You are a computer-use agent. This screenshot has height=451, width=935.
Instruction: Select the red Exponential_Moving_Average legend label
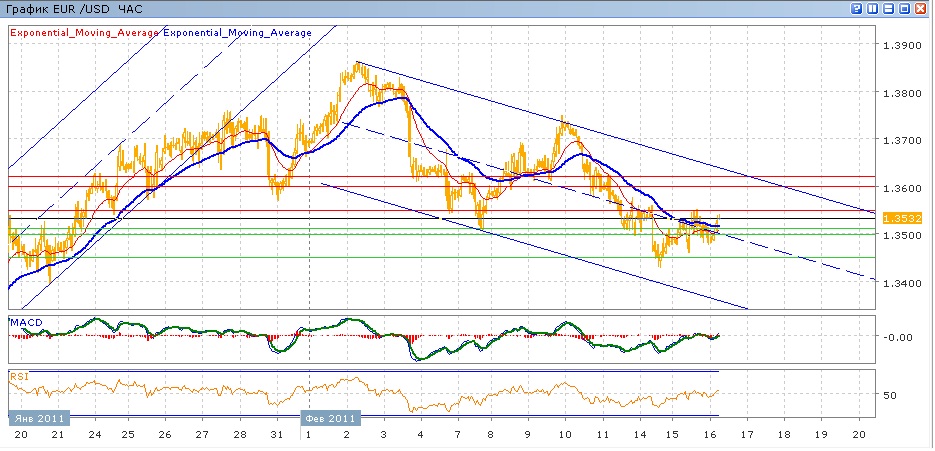pyautogui.click(x=84, y=32)
